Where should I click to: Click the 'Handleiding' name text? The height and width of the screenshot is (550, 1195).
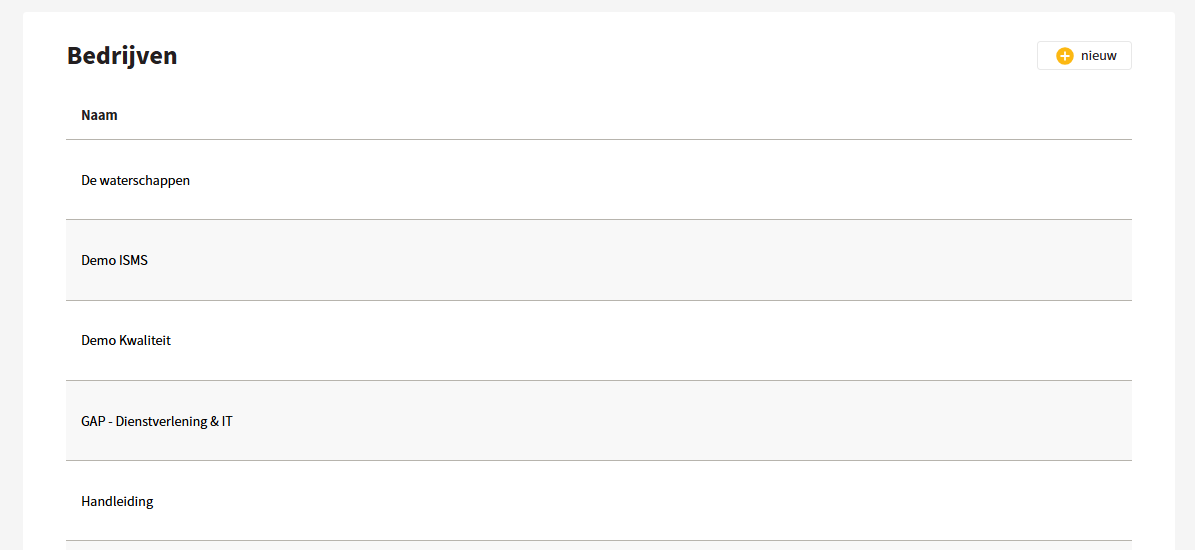(x=117, y=501)
